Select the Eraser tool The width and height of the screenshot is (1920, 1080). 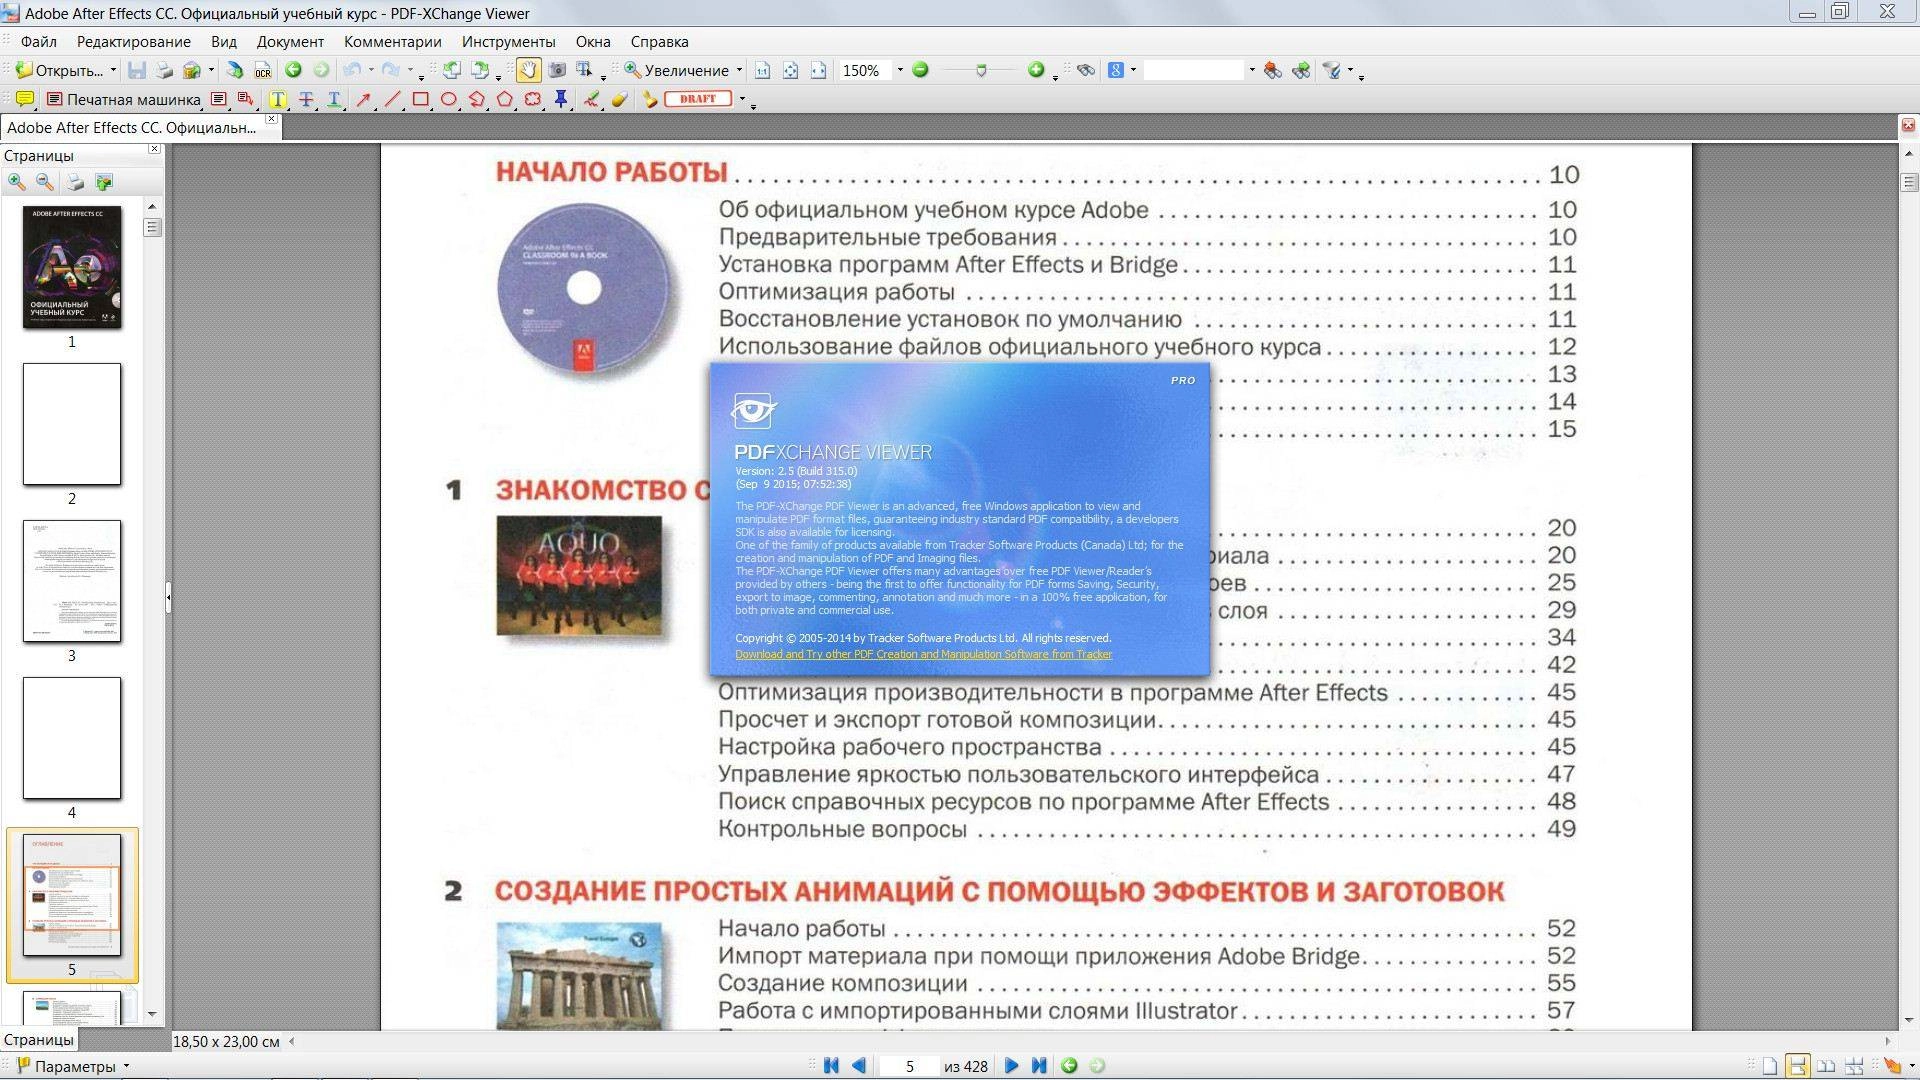point(620,99)
